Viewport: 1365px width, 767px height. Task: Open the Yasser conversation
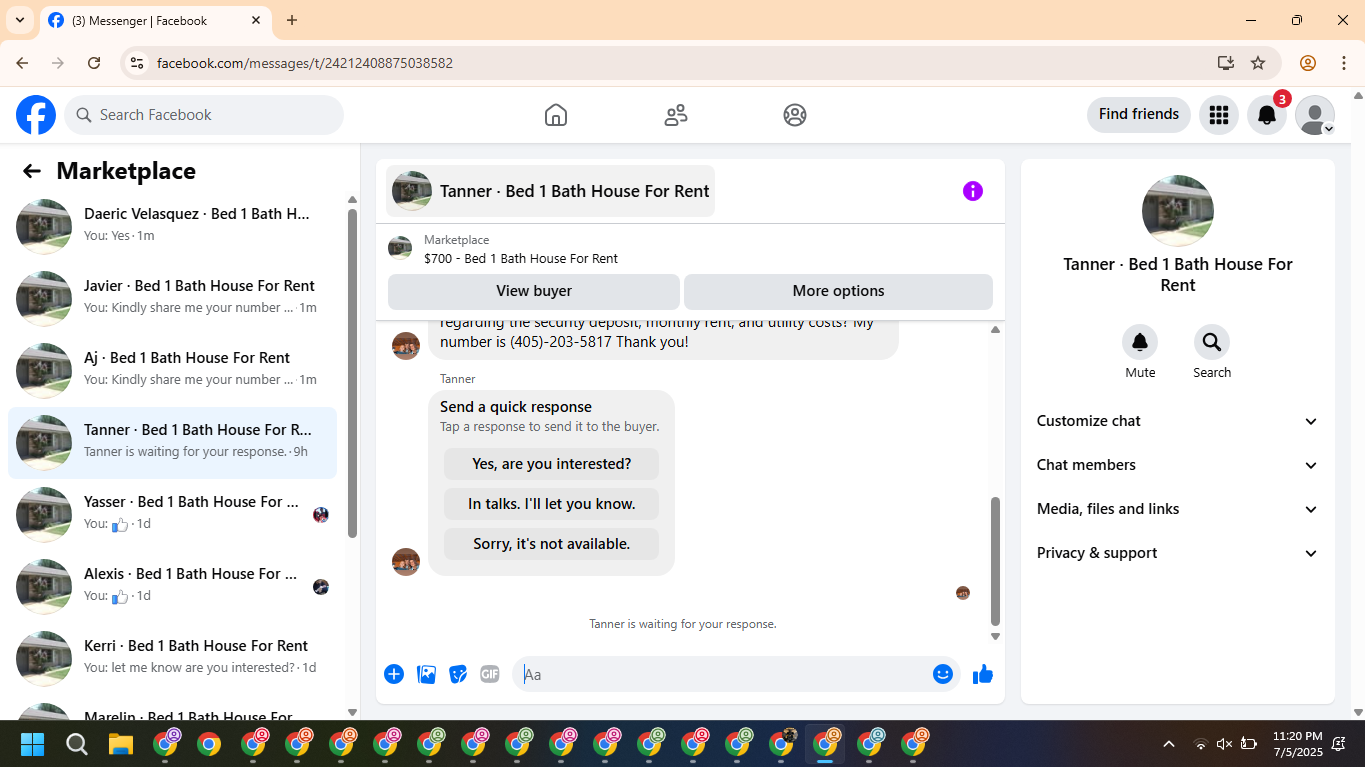click(x=172, y=514)
